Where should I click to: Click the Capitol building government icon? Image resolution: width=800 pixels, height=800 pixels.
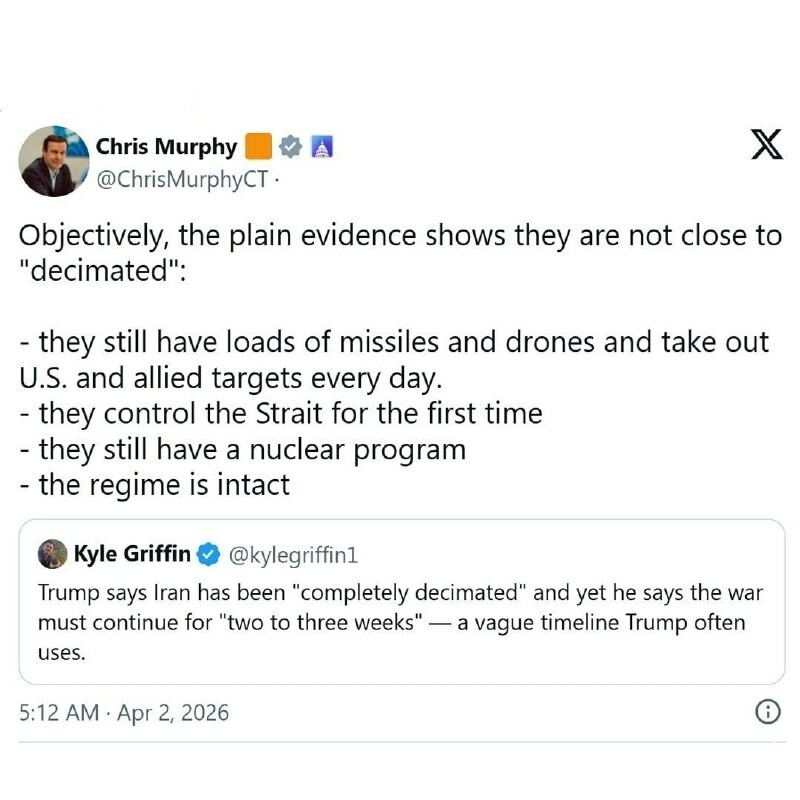[x=321, y=147]
